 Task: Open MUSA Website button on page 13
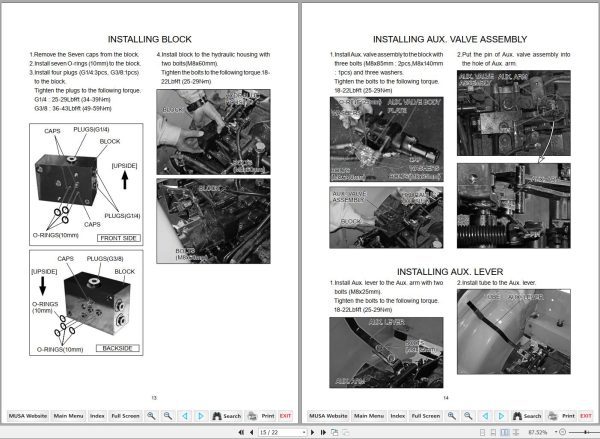tap(28, 416)
